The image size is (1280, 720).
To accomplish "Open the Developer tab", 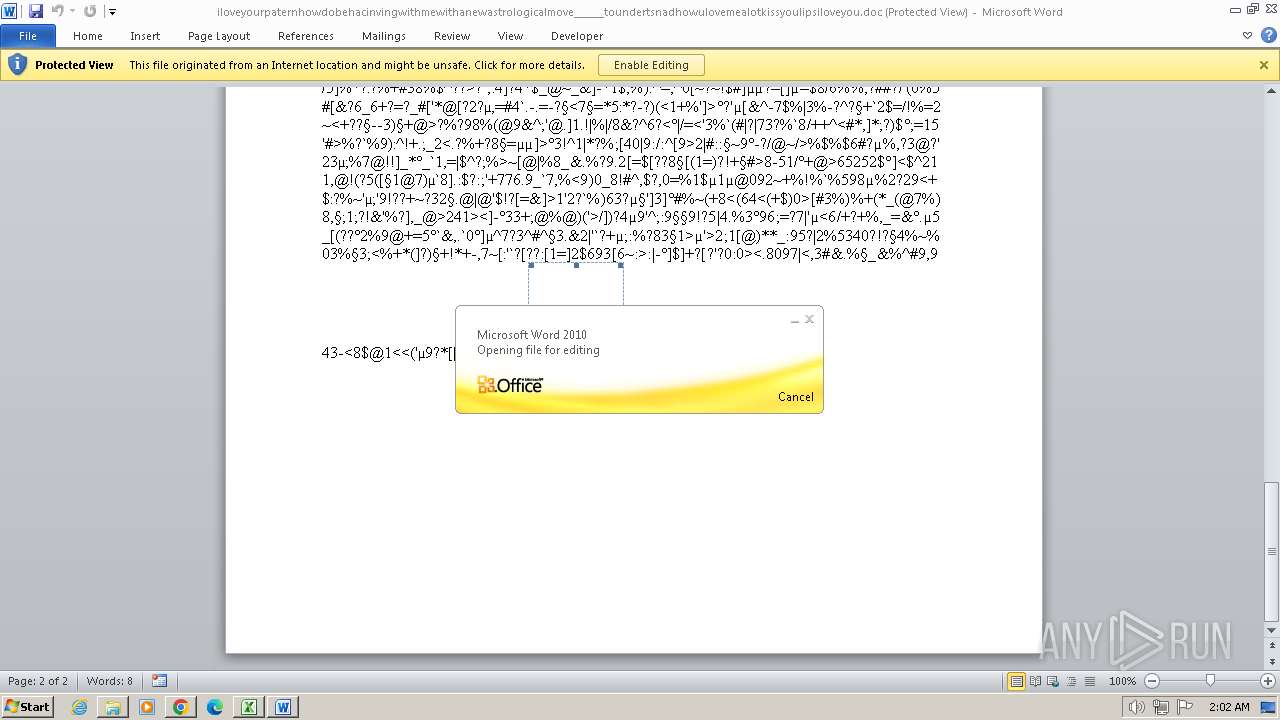I will pos(577,36).
